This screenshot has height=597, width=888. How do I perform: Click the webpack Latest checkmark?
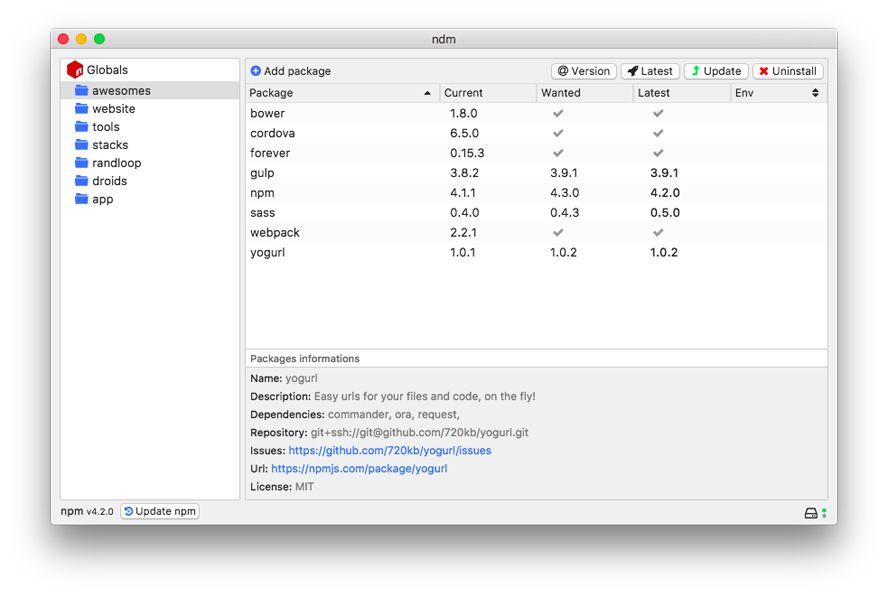(x=658, y=232)
